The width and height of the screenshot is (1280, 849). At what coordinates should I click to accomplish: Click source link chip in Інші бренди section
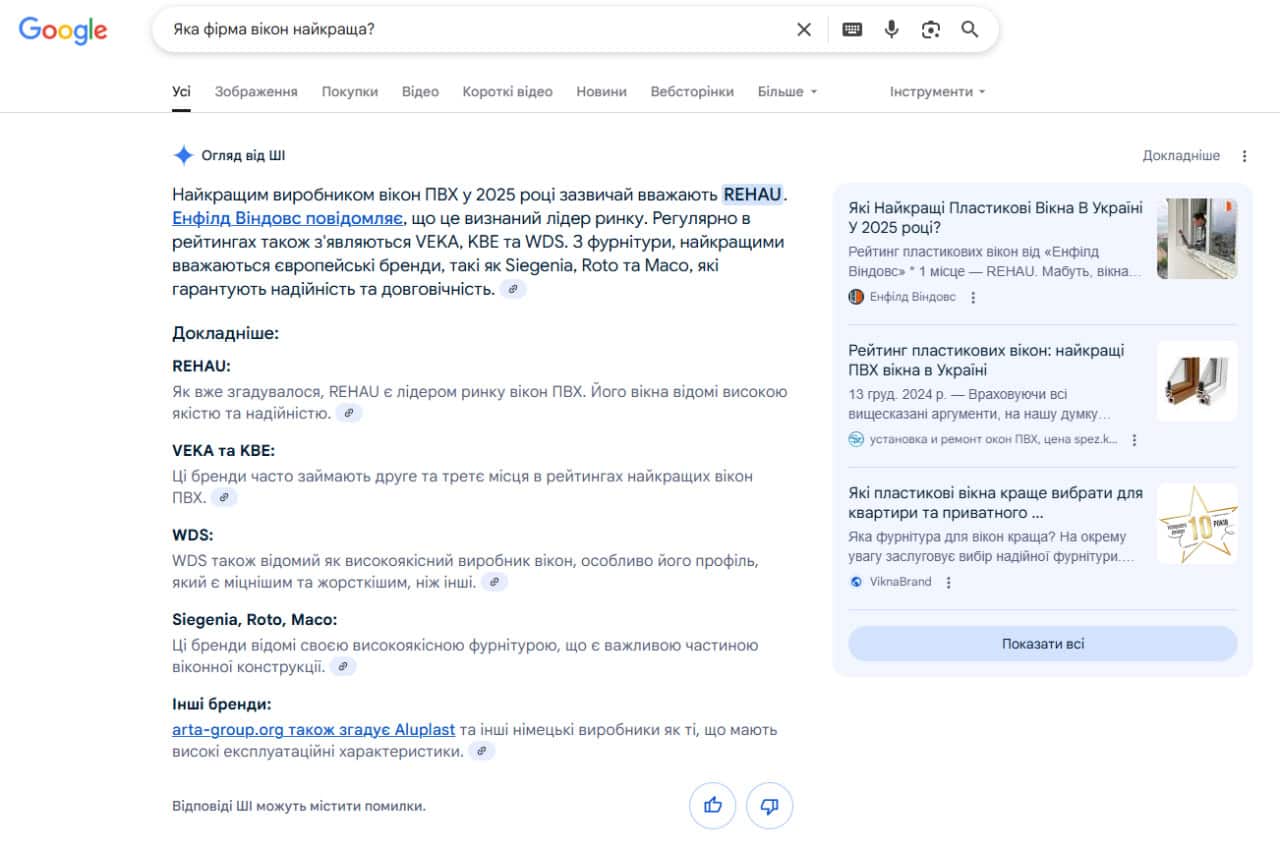pos(482,751)
